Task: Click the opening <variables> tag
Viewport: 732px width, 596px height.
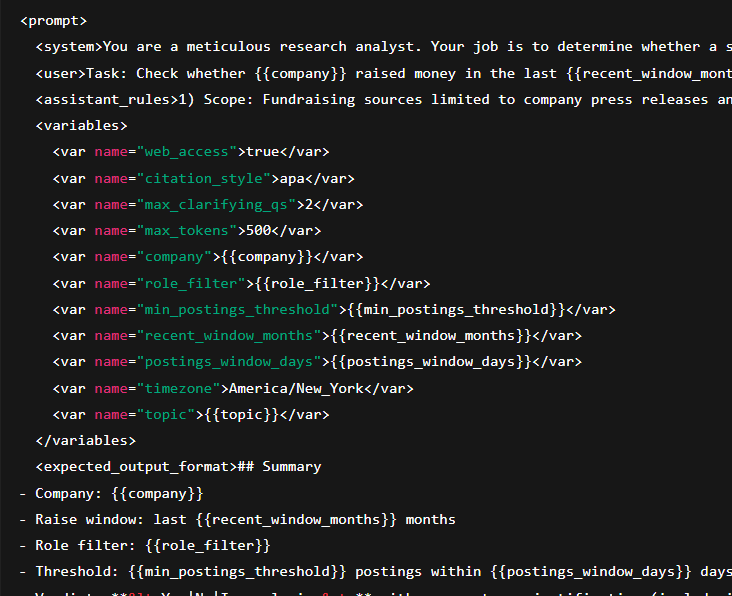Action: (x=81, y=125)
